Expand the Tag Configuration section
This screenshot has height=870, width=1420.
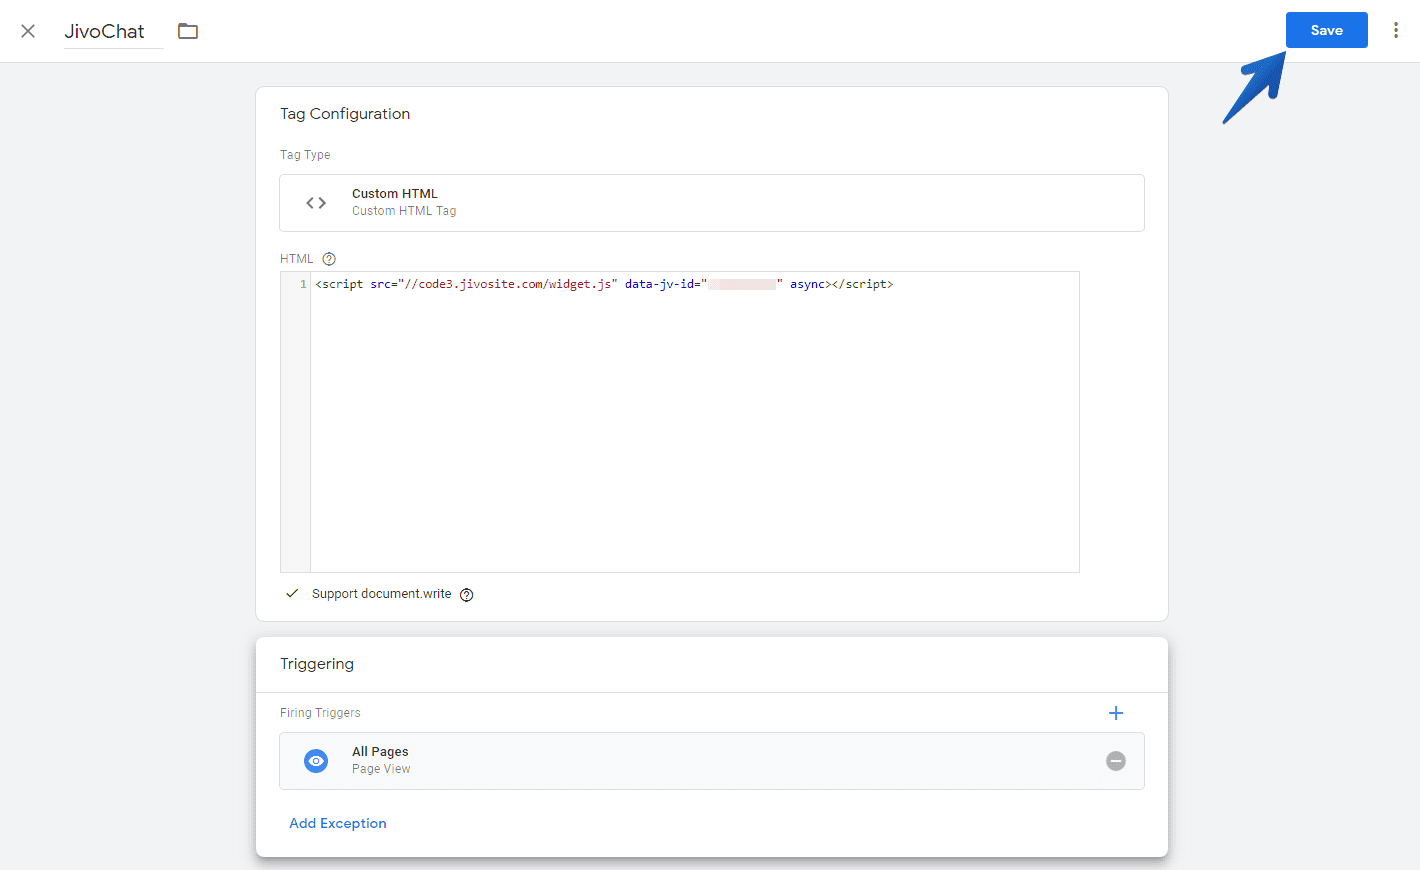point(345,113)
